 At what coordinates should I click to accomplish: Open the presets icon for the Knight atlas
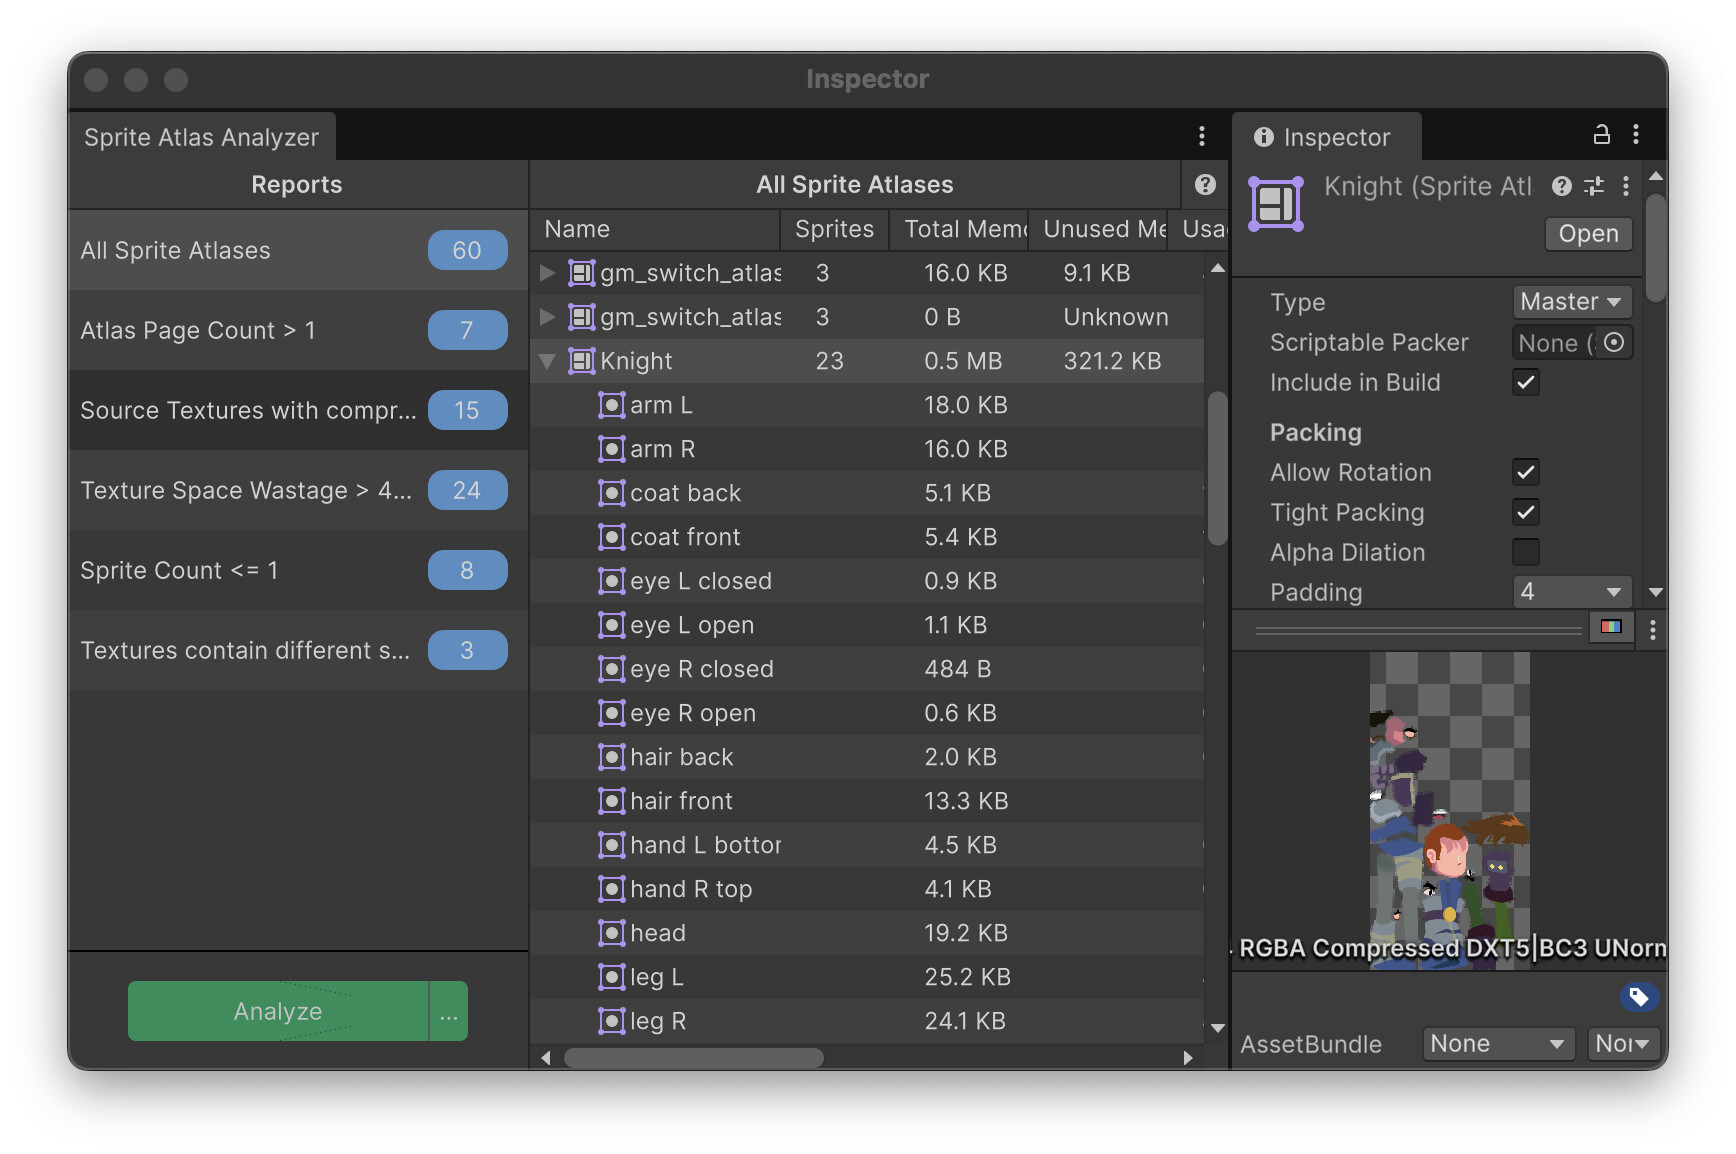pyautogui.click(x=1594, y=186)
